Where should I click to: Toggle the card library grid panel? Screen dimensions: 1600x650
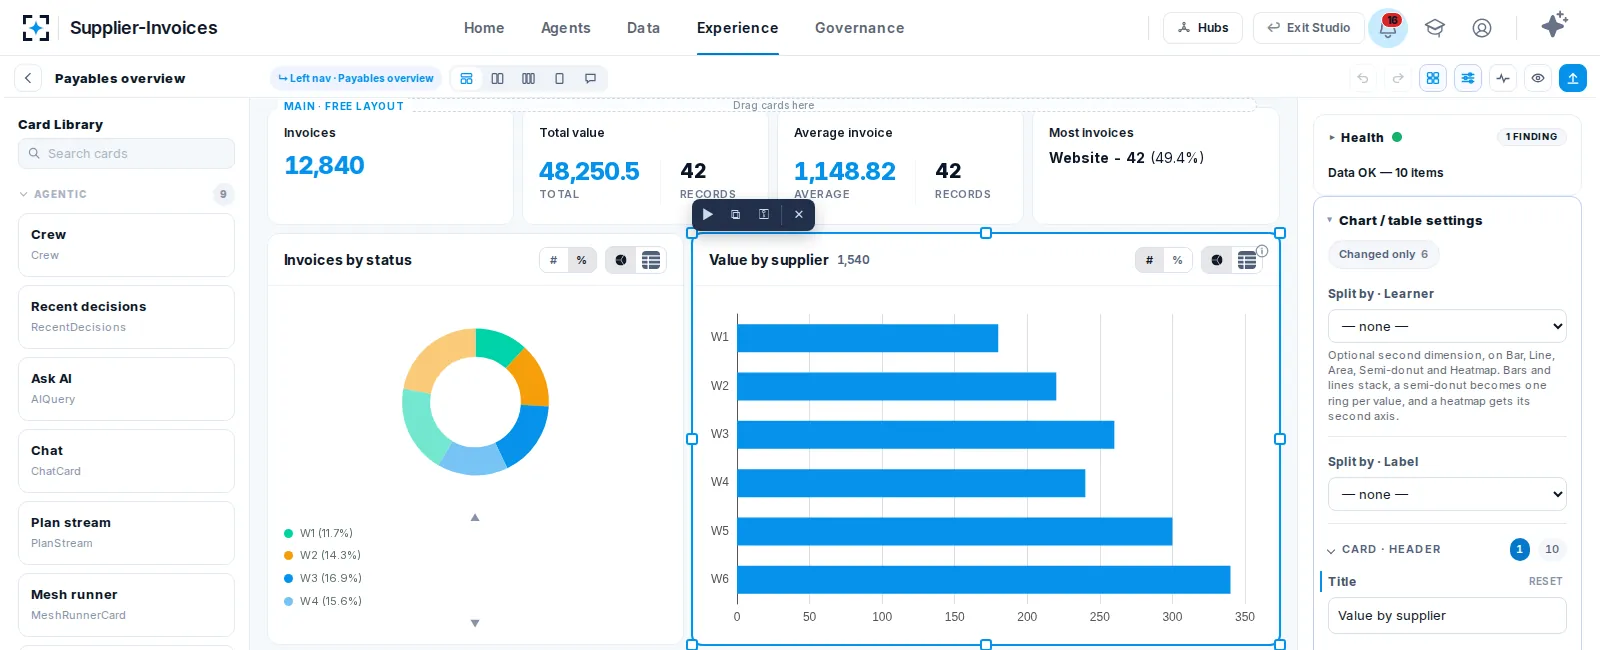(1433, 78)
